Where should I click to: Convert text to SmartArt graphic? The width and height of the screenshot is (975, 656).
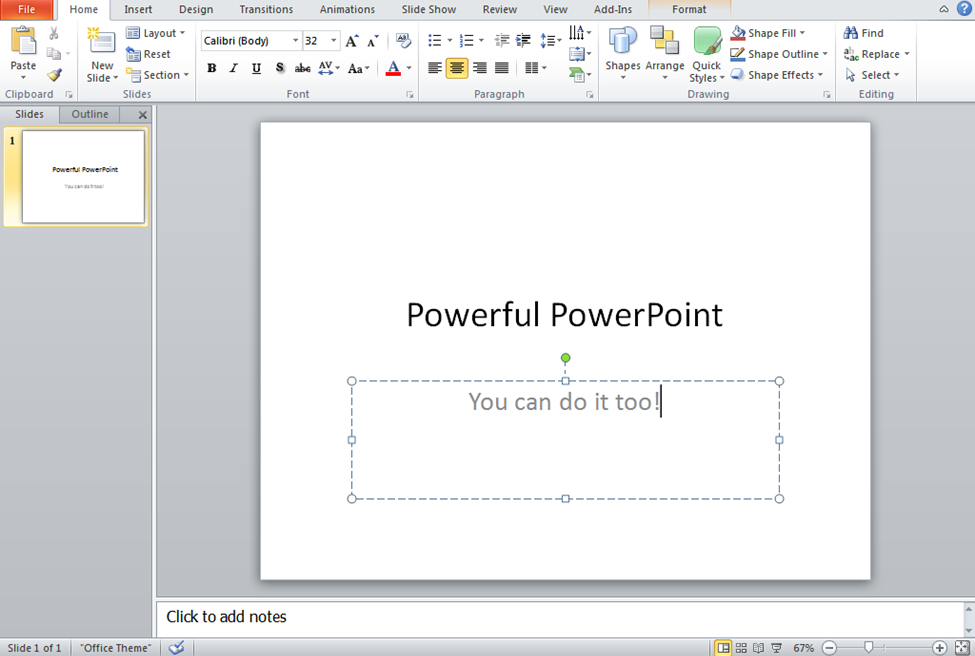[x=580, y=75]
